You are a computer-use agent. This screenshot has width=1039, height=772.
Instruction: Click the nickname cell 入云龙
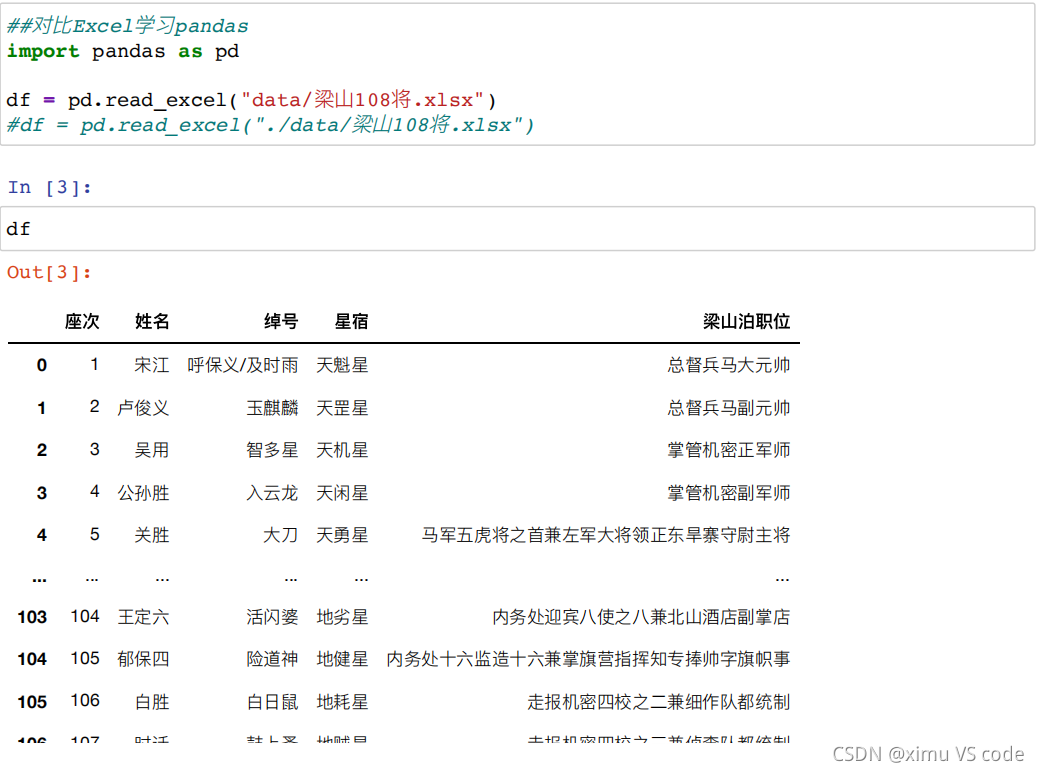(272, 493)
